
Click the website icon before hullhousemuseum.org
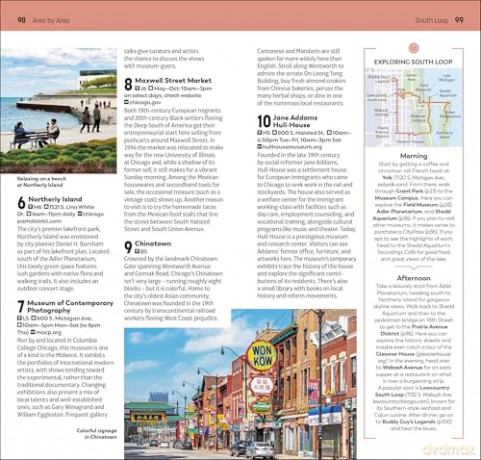(x=259, y=147)
